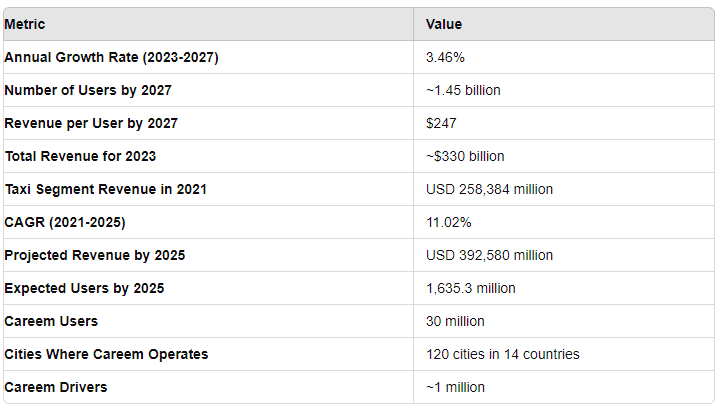Select Taxi Segment Revenue in 2021 label
This screenshot has width=719, height=407.
(105, 189)
